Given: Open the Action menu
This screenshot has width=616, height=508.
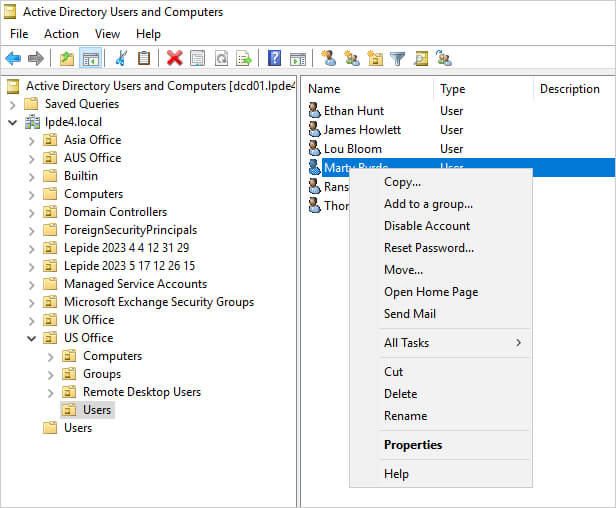Looking at the screenshot, I should pos(61,34).
